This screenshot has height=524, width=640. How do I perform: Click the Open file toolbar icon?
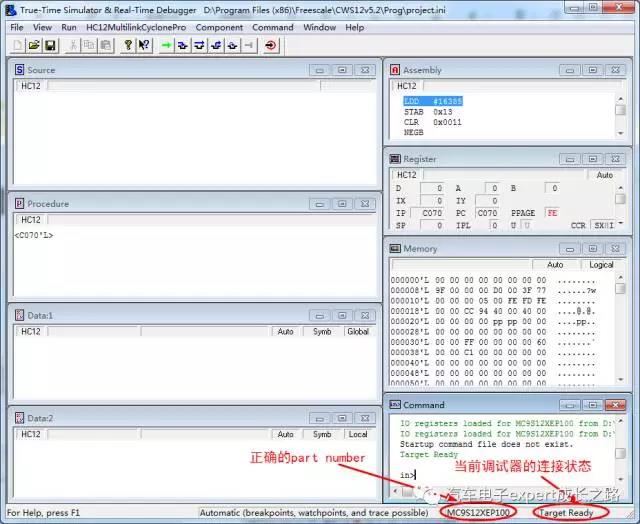coord(34,46)
